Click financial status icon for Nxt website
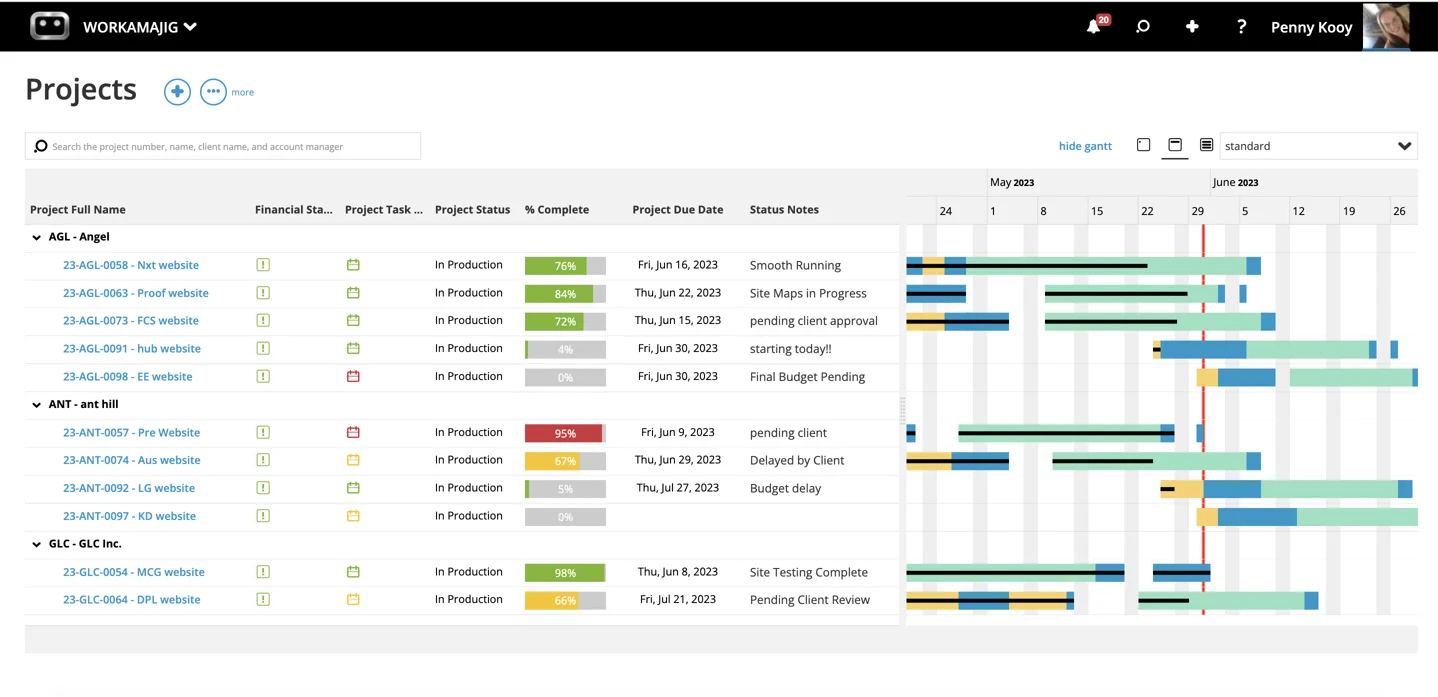 [x=263, y=265]
